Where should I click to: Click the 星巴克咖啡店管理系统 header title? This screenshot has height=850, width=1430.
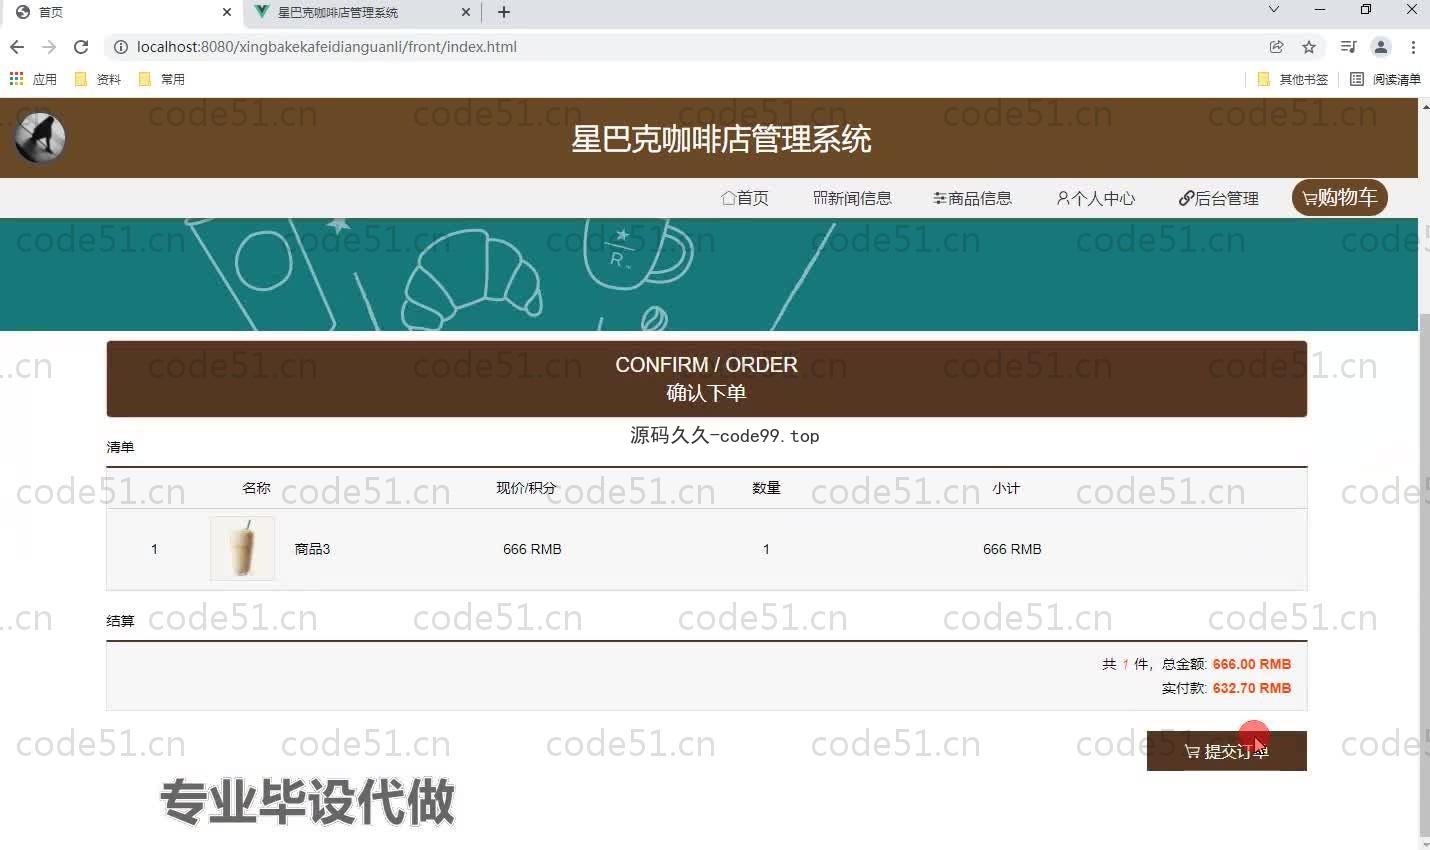721,139
